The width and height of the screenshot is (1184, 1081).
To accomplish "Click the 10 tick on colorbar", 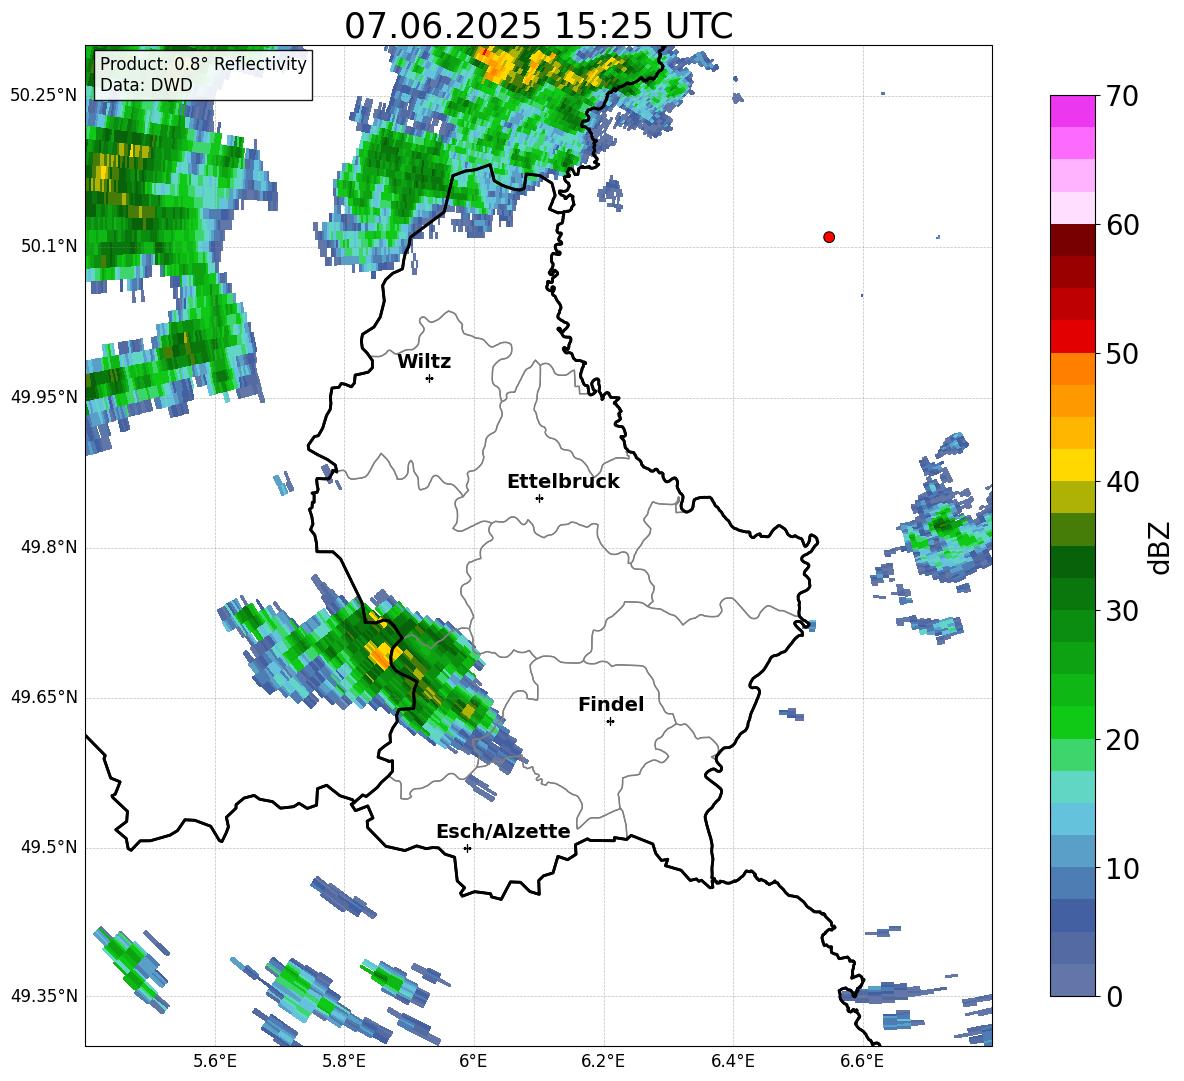I will 1121,868.
